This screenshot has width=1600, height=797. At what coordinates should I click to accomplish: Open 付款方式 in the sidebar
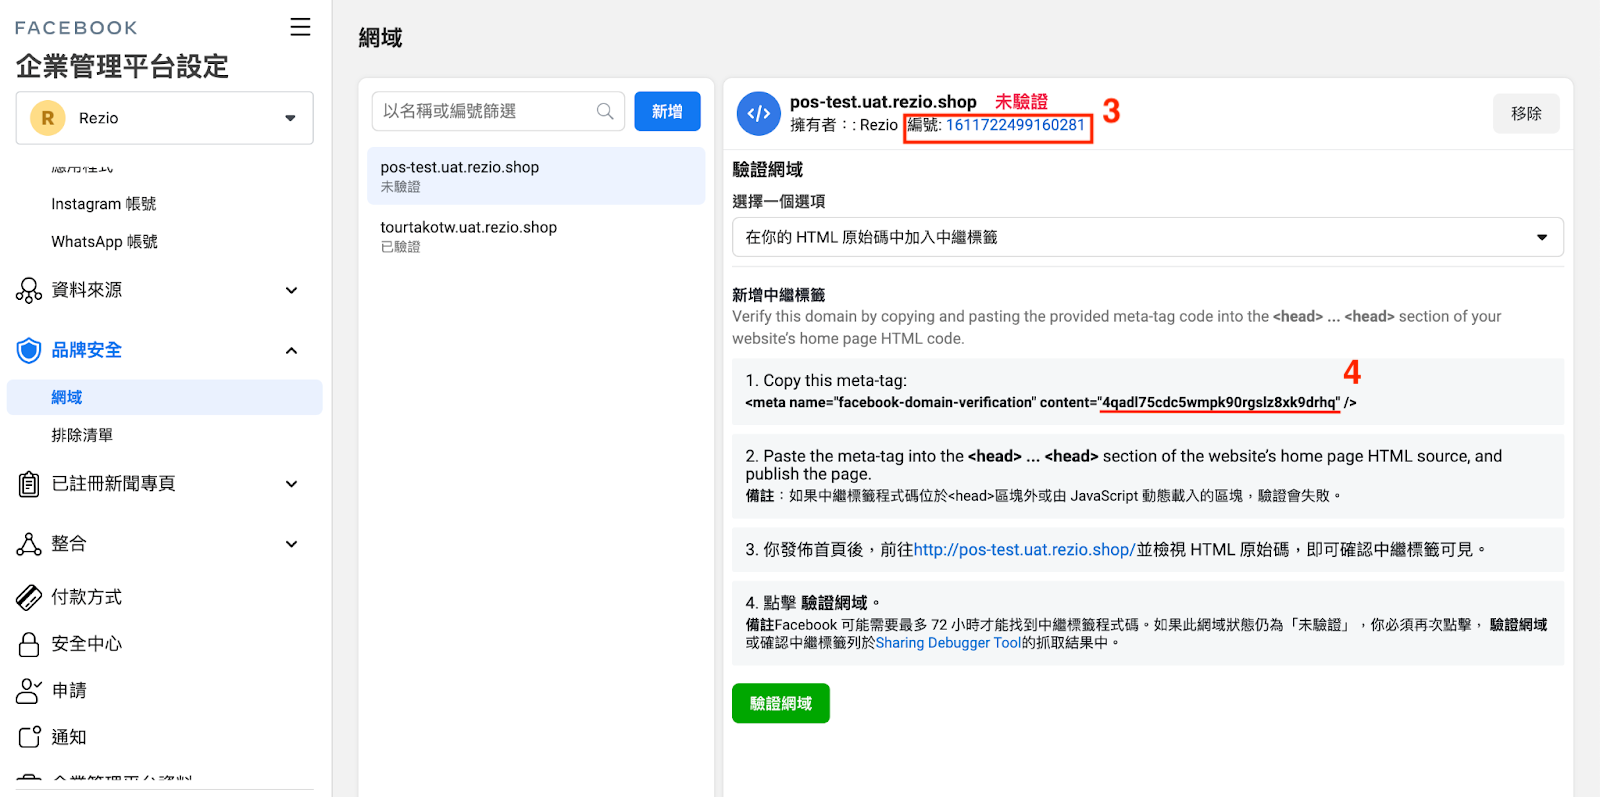coord(87,597)
